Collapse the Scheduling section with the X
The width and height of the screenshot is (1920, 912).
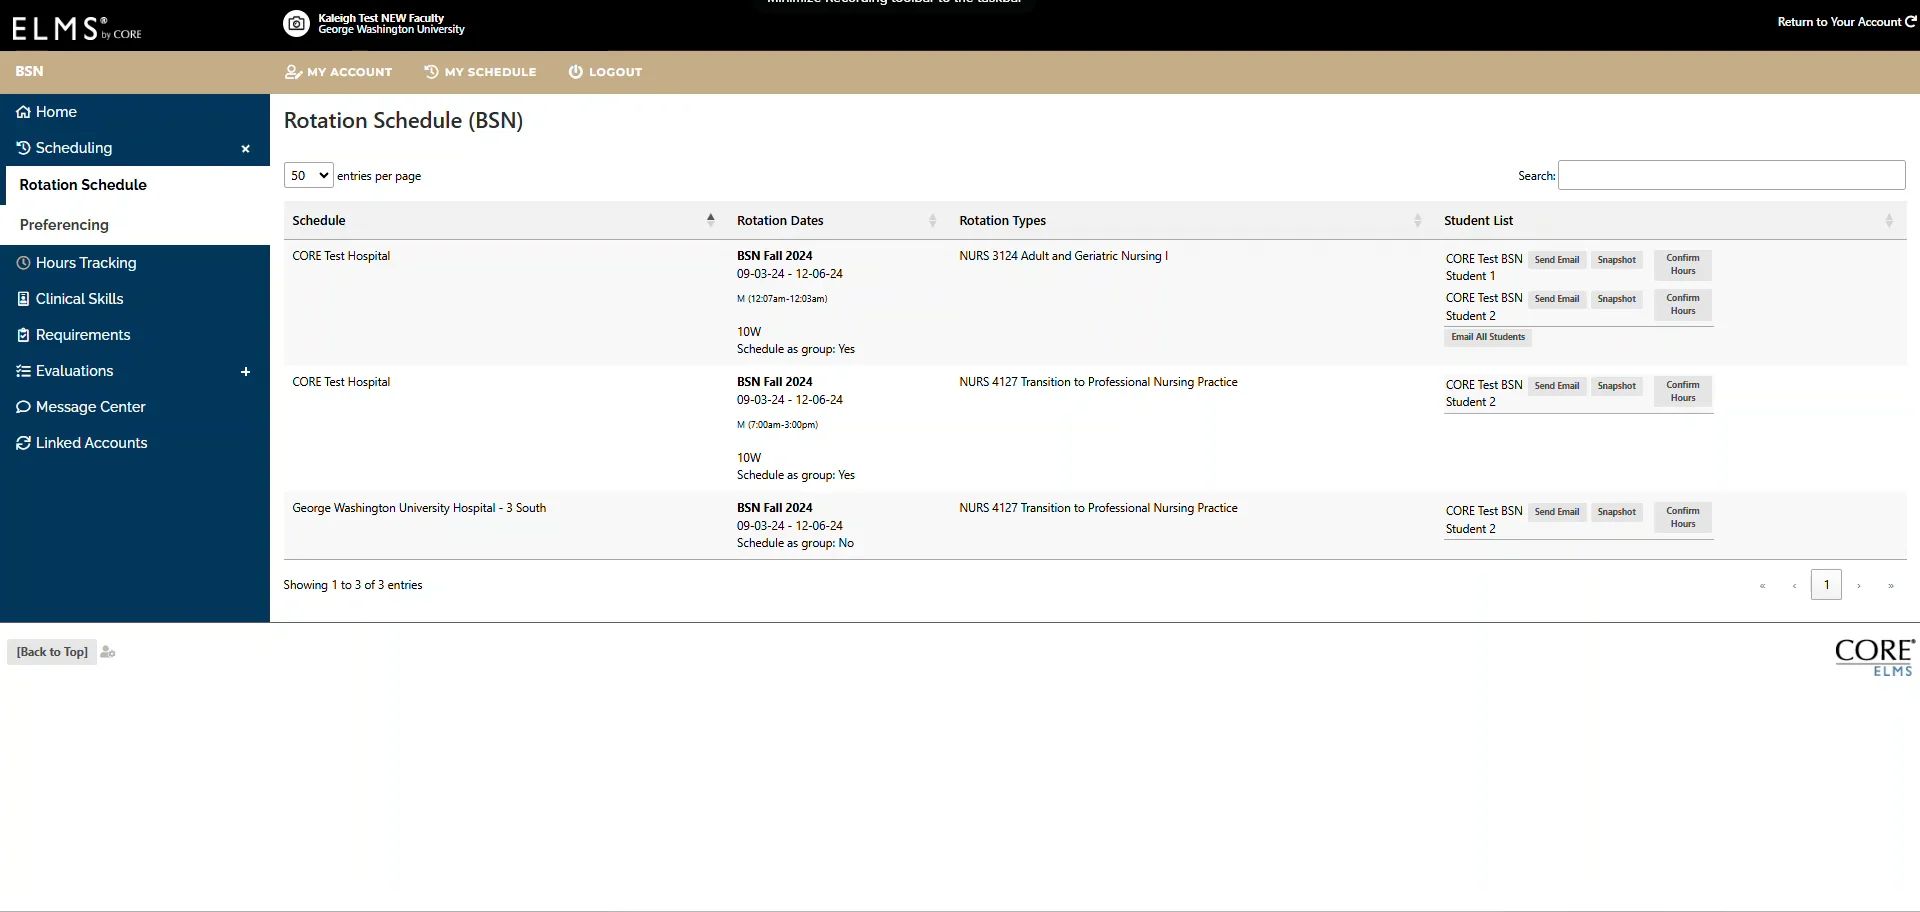(x=245, y=149)
